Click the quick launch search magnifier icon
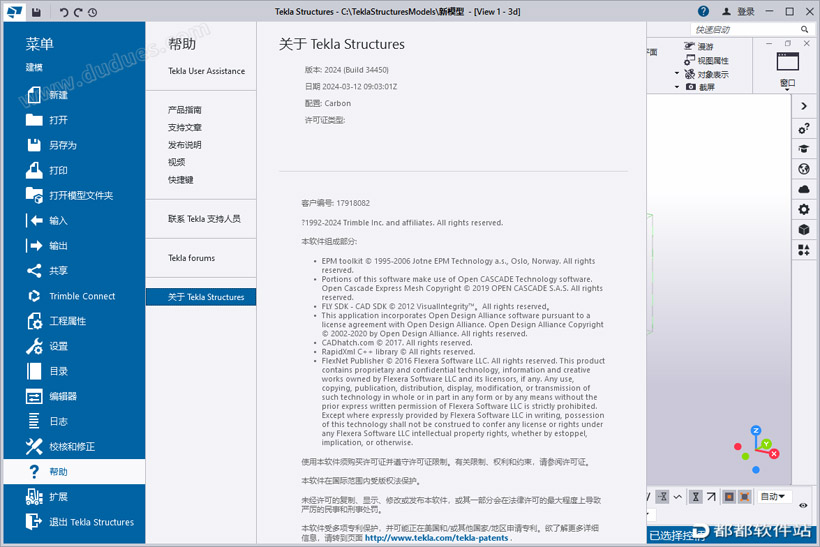The width and height of the screenshot is (820, 547). pyautogui.click(x=804, y=29)
